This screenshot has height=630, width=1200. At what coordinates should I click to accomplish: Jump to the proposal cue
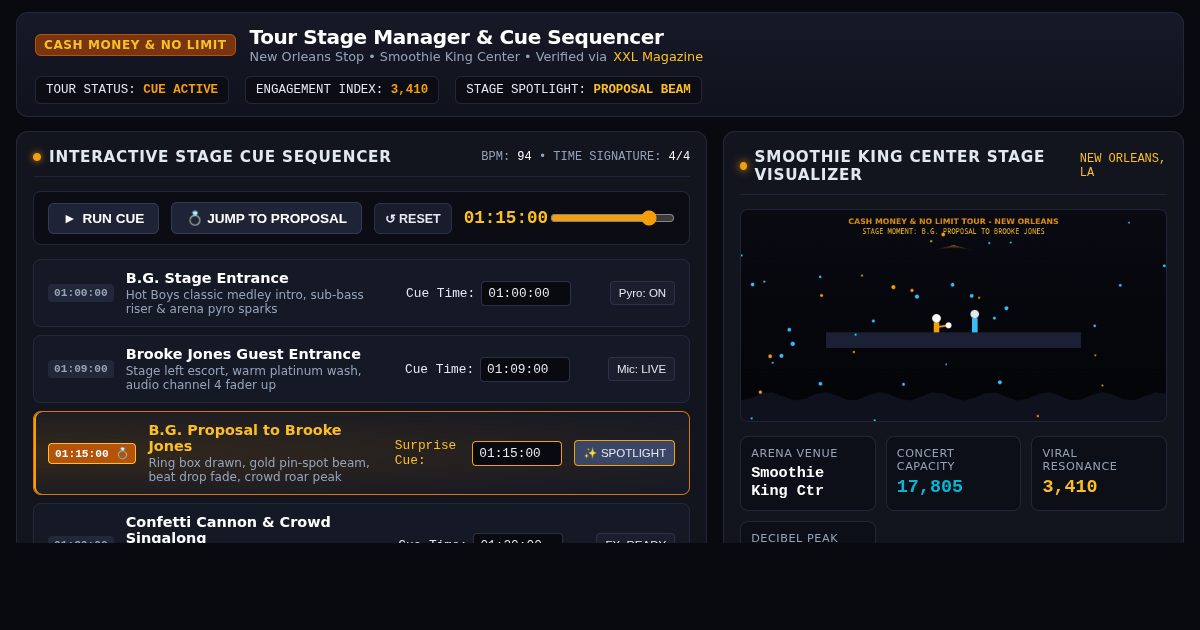point(266,218)
